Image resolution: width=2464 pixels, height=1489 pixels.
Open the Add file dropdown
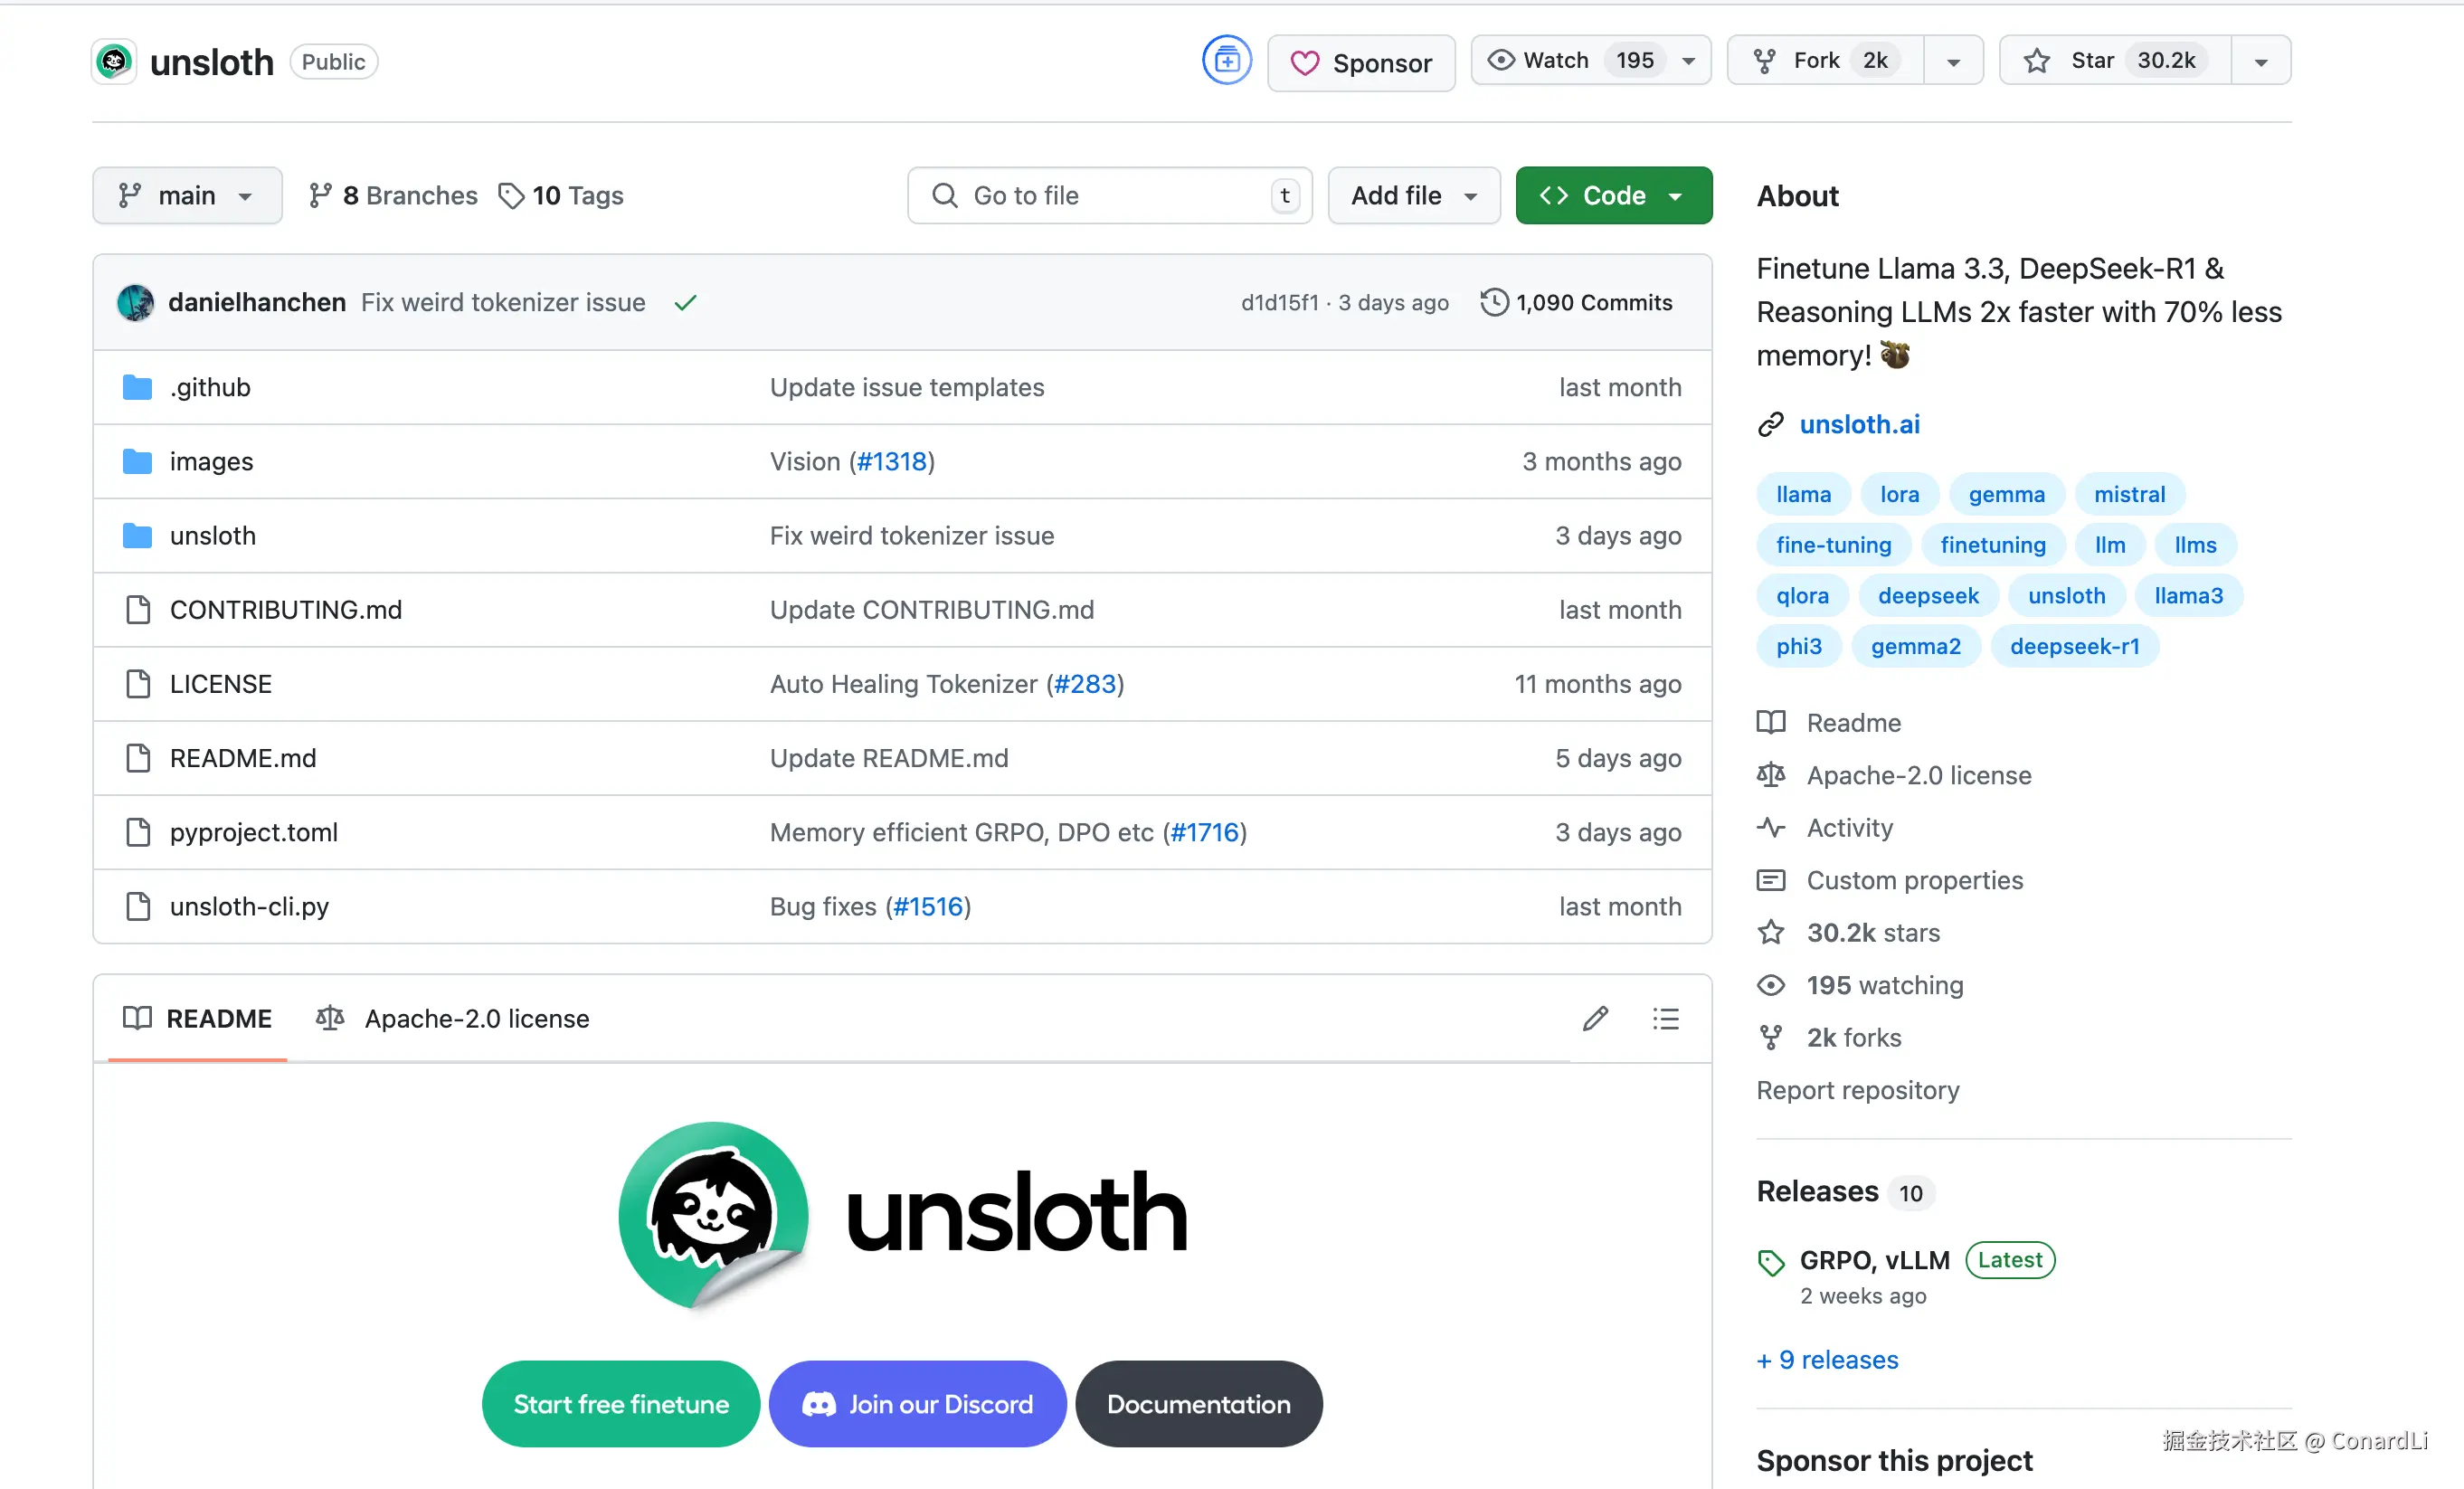coord(1413,195)
